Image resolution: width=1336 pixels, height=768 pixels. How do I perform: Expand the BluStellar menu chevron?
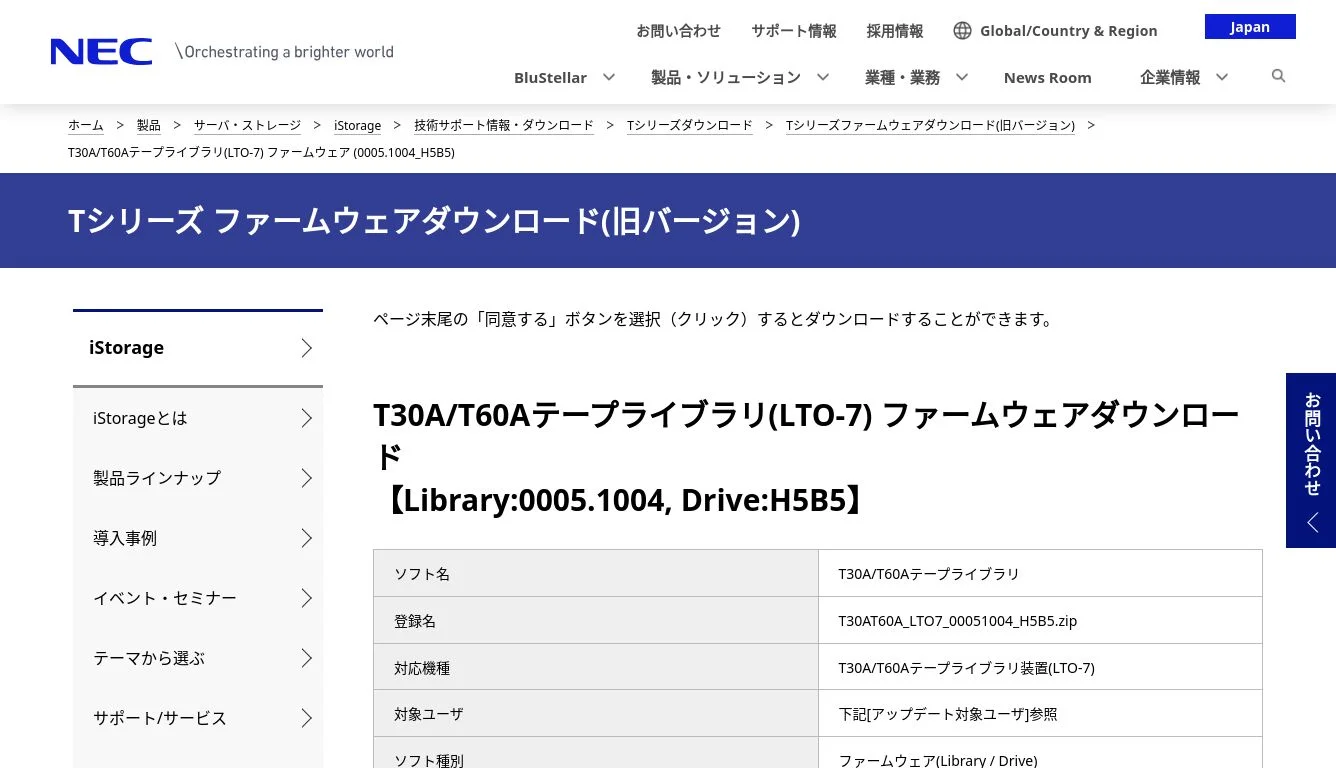pos(608,77)
